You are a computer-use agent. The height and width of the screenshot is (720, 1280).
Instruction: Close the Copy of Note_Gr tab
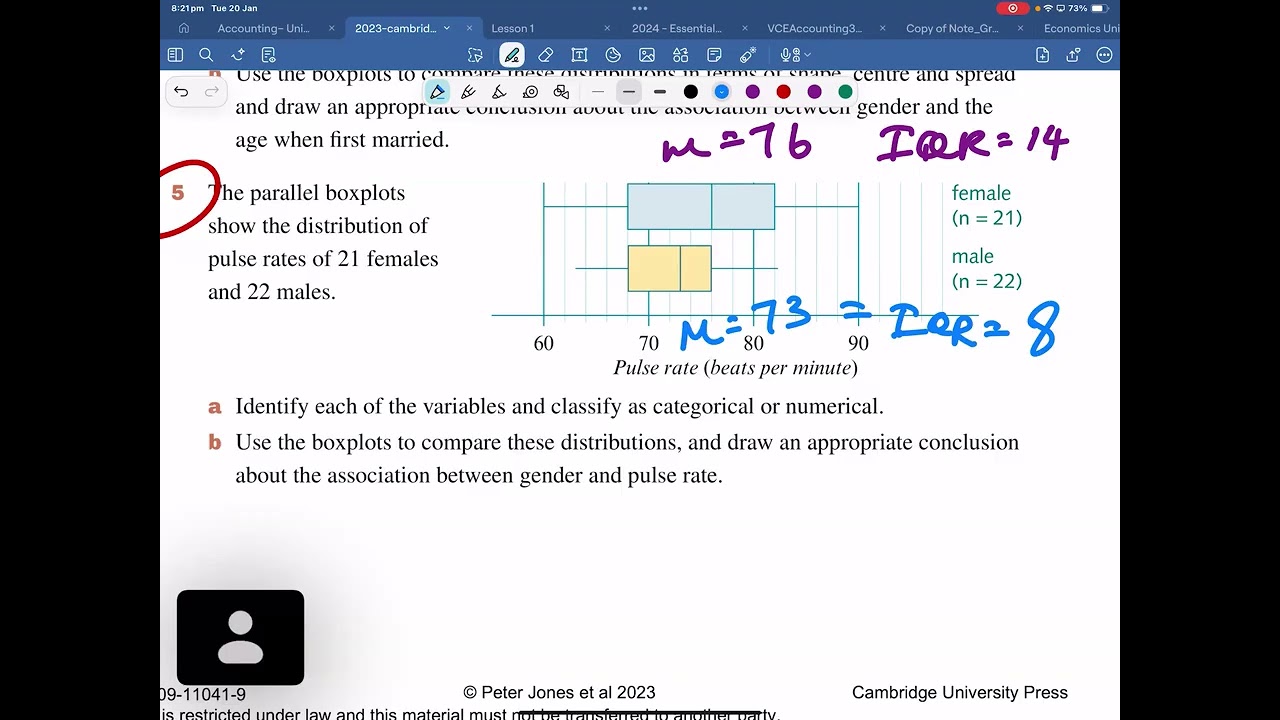tap(1020, 28)
